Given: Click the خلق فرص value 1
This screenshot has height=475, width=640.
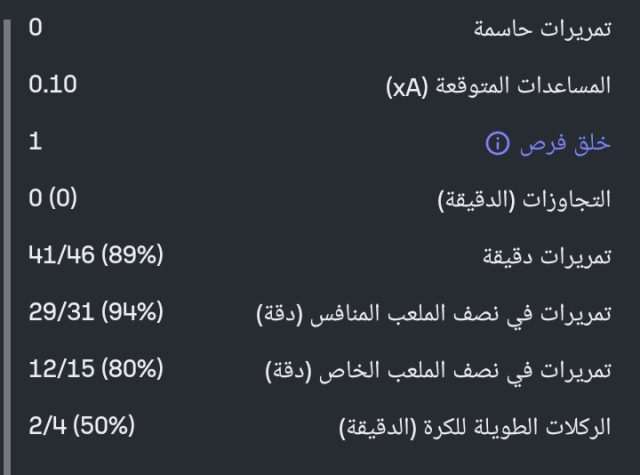Looking at the screenshot, I should [x=35, y=142].
